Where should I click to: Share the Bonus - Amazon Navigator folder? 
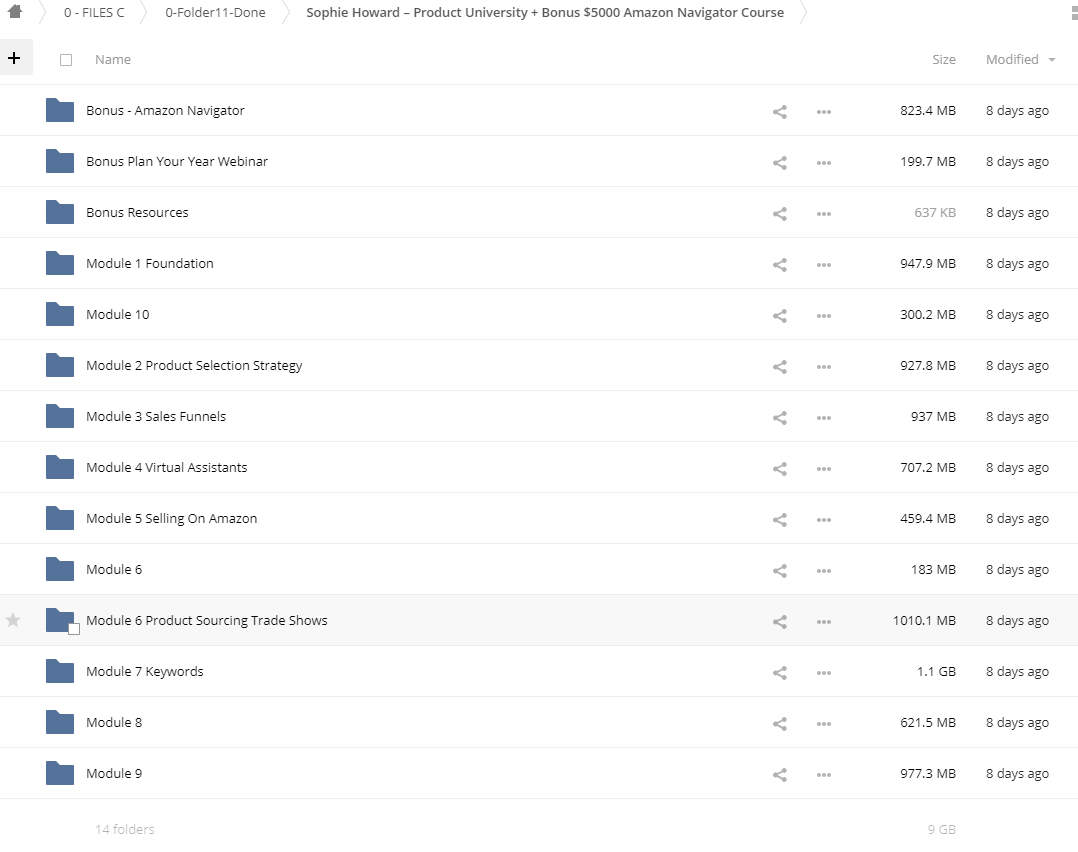click(780, 111)
